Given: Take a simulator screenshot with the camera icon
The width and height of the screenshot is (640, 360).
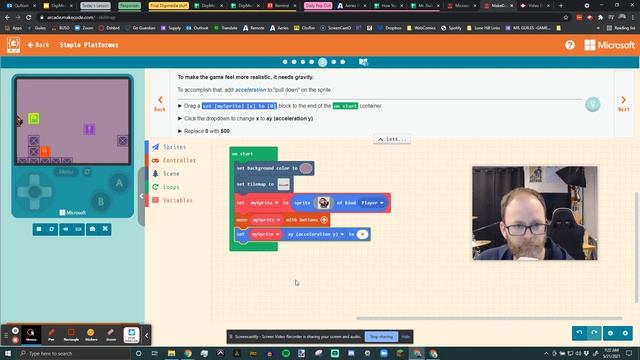Looking at the screenshot, I should tap(93, 229).
